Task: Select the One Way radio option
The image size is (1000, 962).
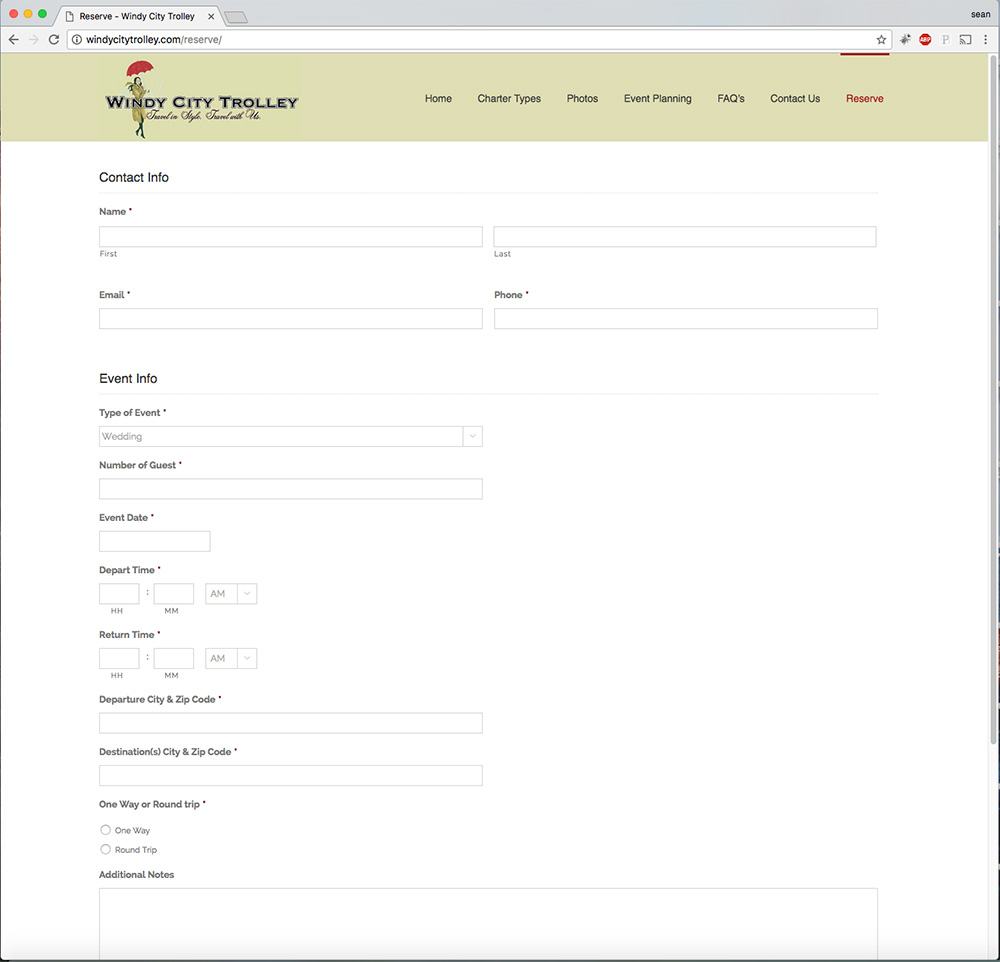Action: [106, 830]
